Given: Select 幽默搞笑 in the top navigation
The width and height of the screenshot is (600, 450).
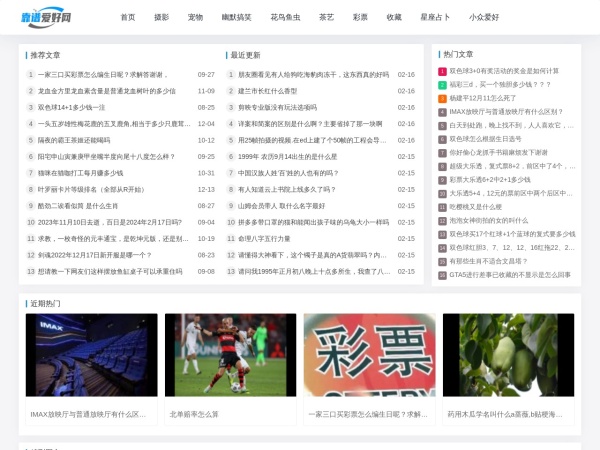Looking at the screenshot, I should click(236, 17).
